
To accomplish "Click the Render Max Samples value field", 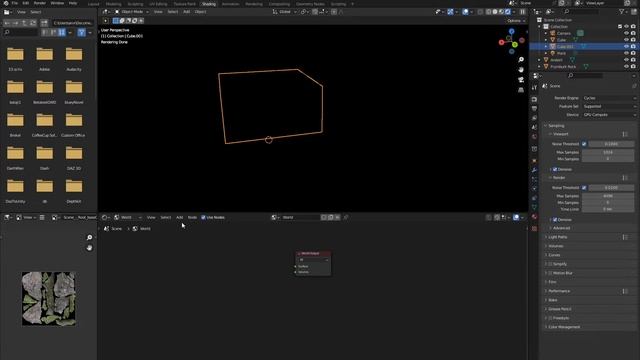I will pos(608,196).
